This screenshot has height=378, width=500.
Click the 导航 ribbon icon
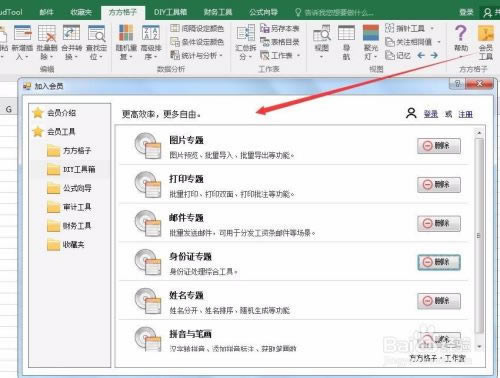tap(346, 34)
